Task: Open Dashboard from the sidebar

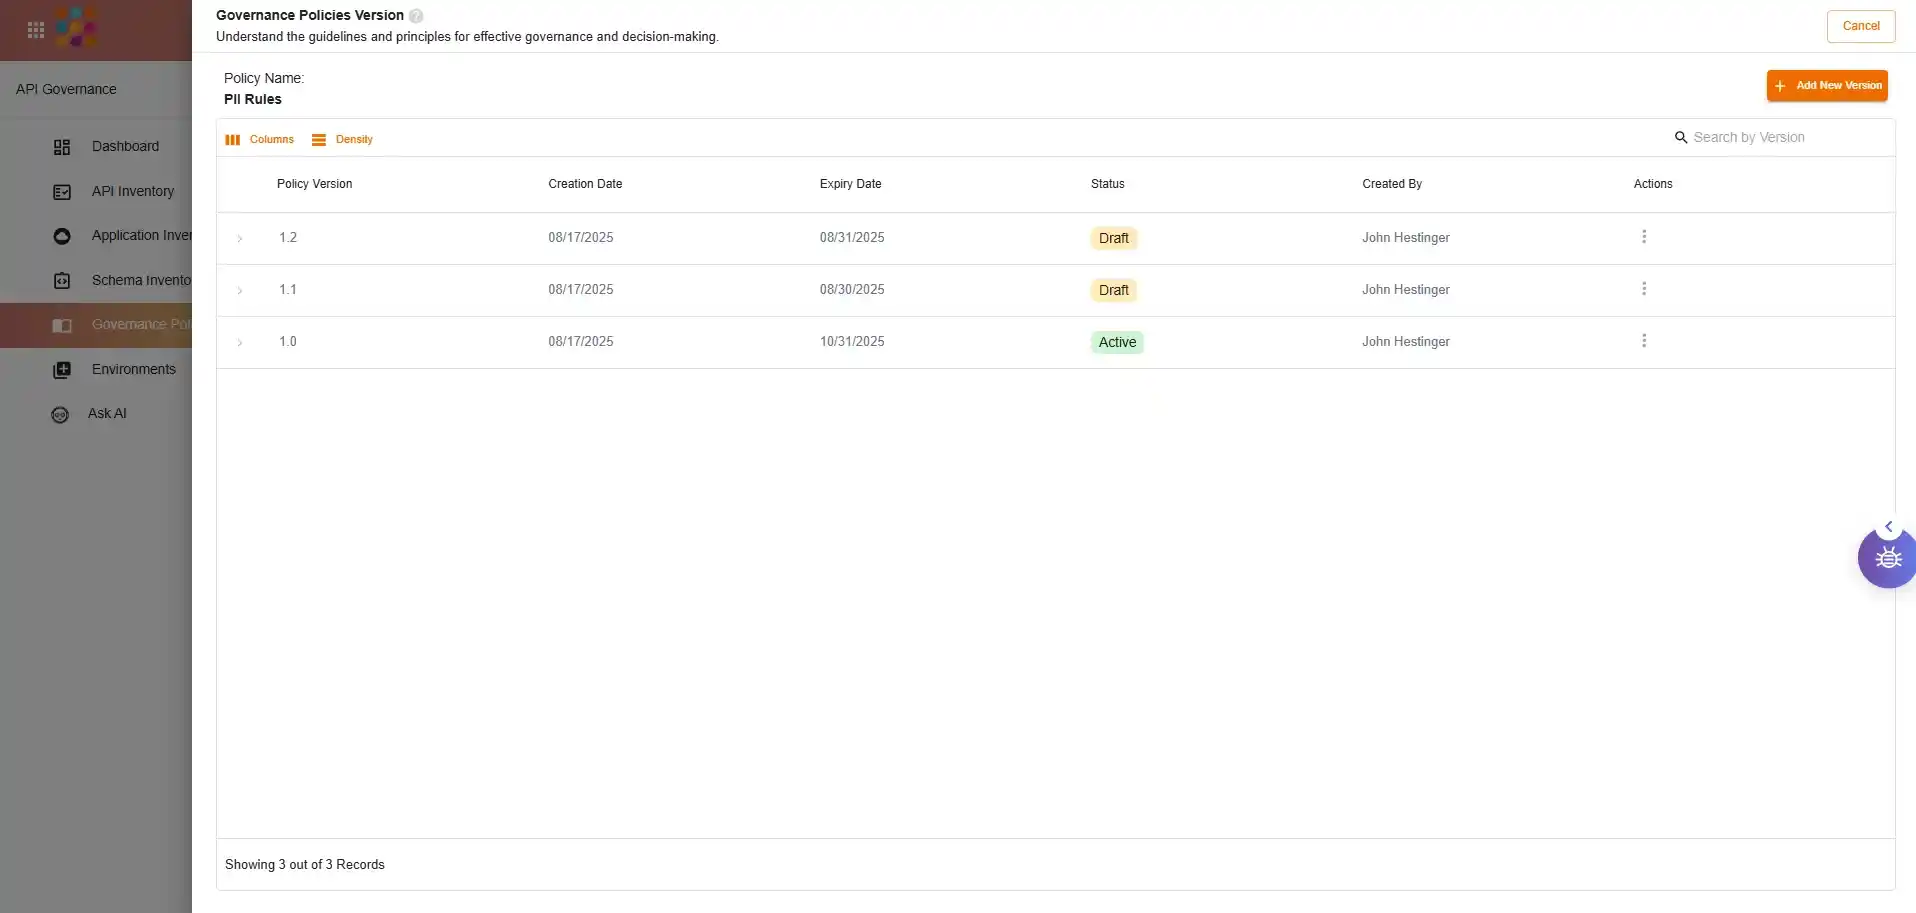Action: tap(125, 146)
